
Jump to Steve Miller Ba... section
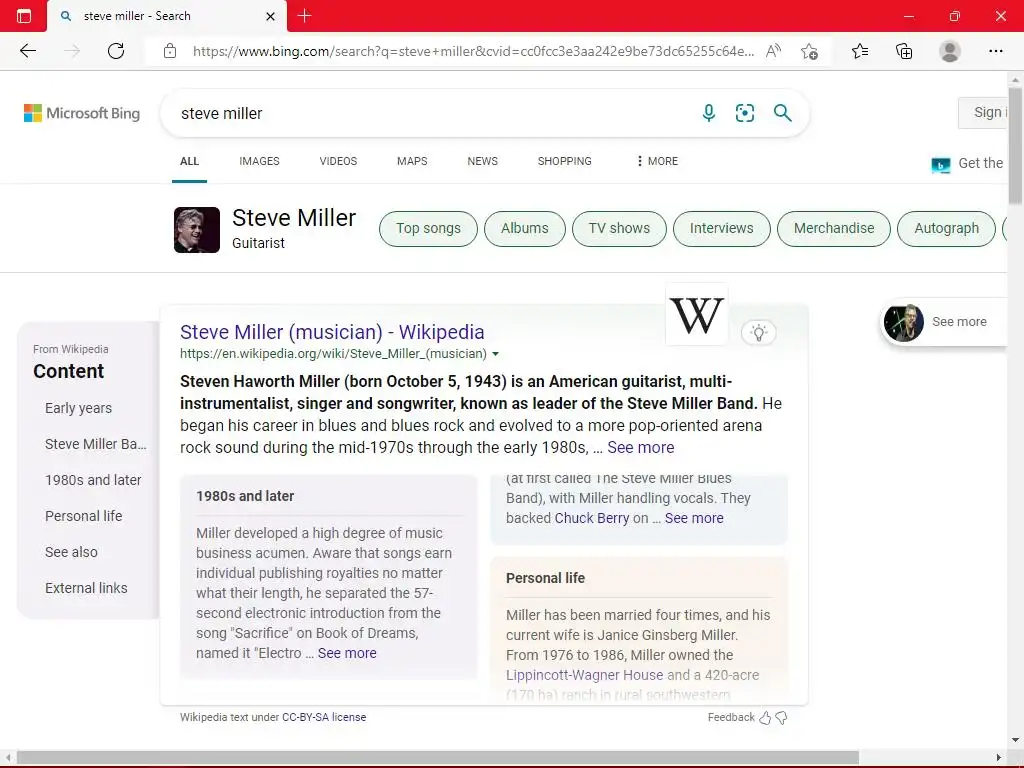[96, 444]
